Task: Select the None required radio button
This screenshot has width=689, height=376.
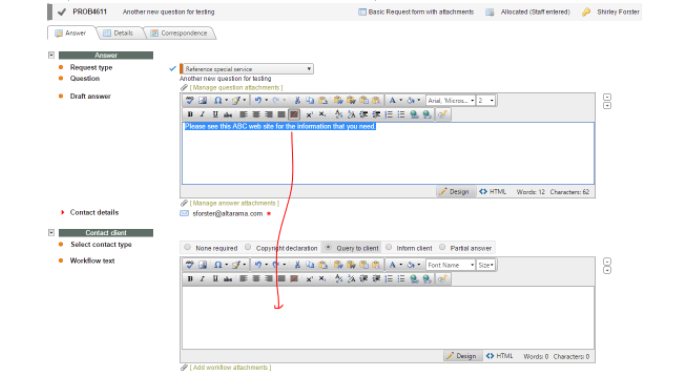Action: point(188,247)
